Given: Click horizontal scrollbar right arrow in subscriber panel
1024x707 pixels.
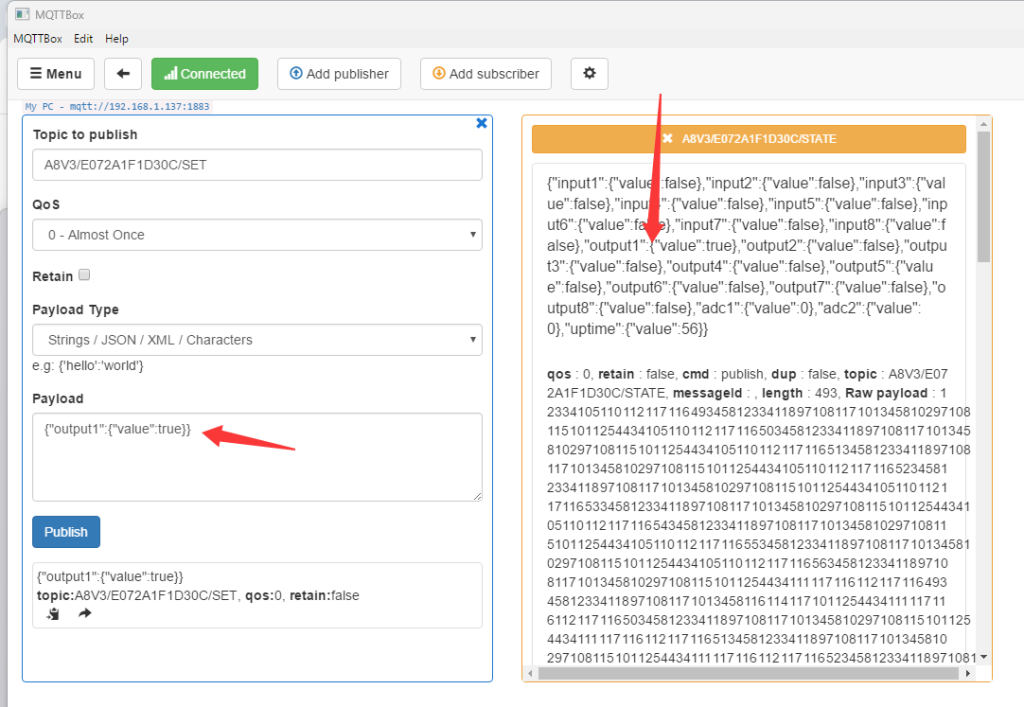Looking at the screenshot, I should point(968,673).
